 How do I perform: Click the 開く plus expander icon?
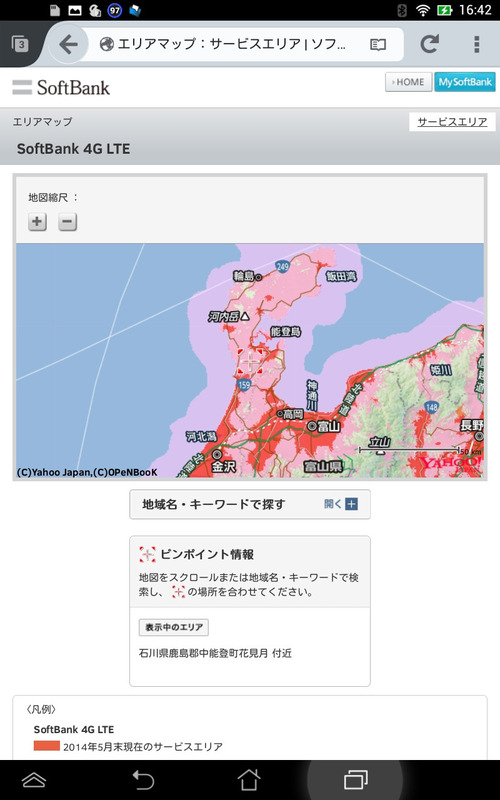[352, 504]
